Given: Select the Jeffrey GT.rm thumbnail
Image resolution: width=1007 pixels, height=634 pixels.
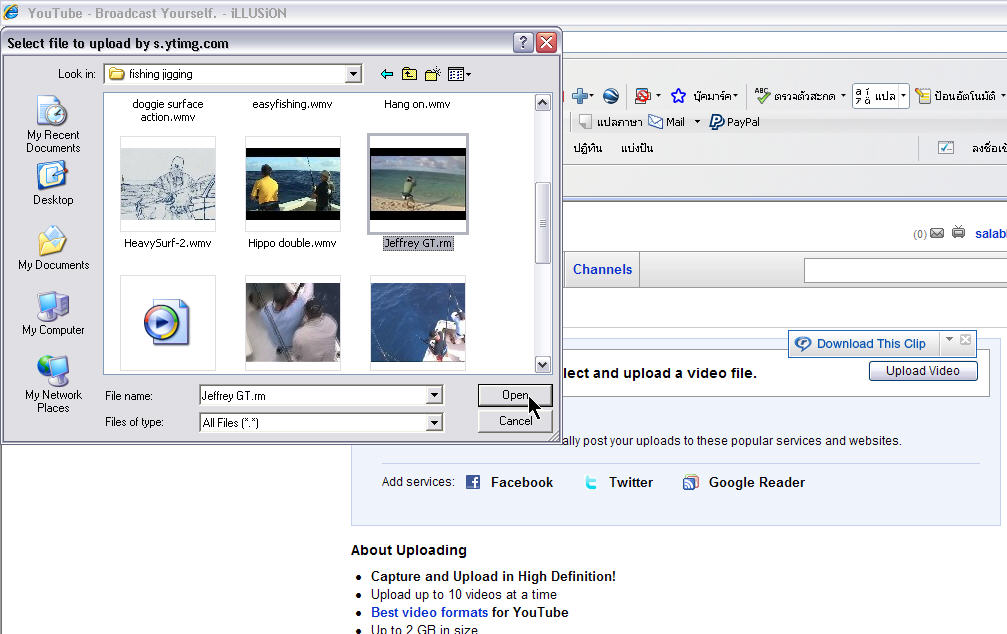Looking at the screenshot, I should (417, 184).
